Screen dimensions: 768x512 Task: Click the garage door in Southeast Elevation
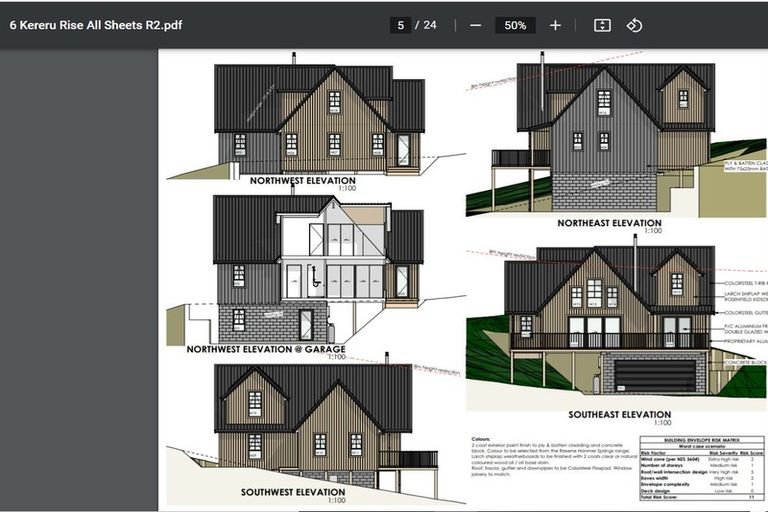click(654, 375)
